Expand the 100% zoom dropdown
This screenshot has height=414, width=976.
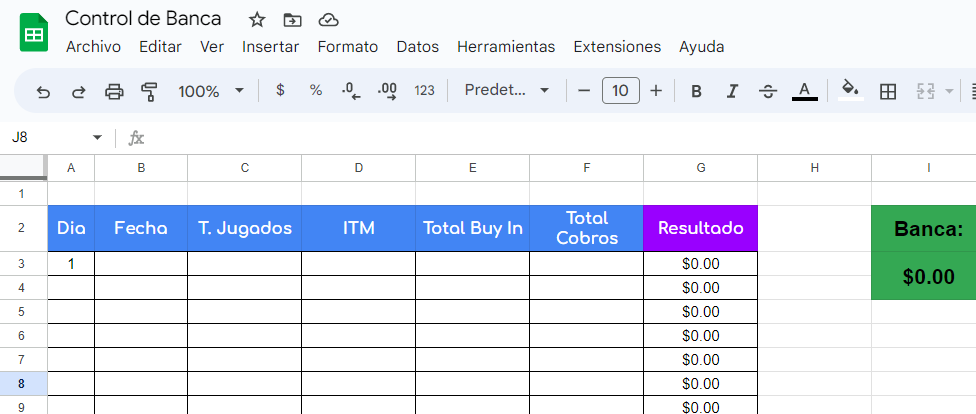(211, 92)
